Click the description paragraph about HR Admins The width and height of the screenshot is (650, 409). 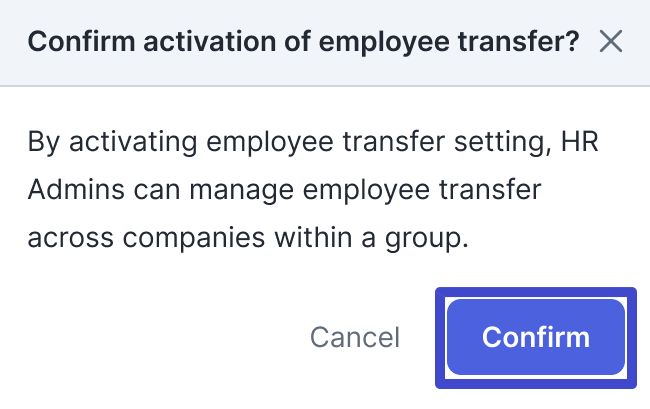[313, 189]
